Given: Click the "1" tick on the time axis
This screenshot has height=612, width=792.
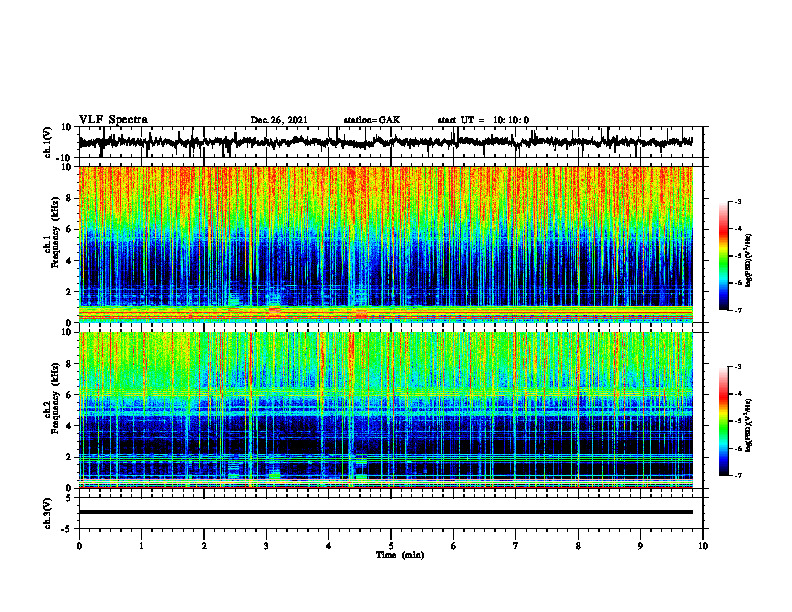Looking at the screenshot, I should (141, 546).
